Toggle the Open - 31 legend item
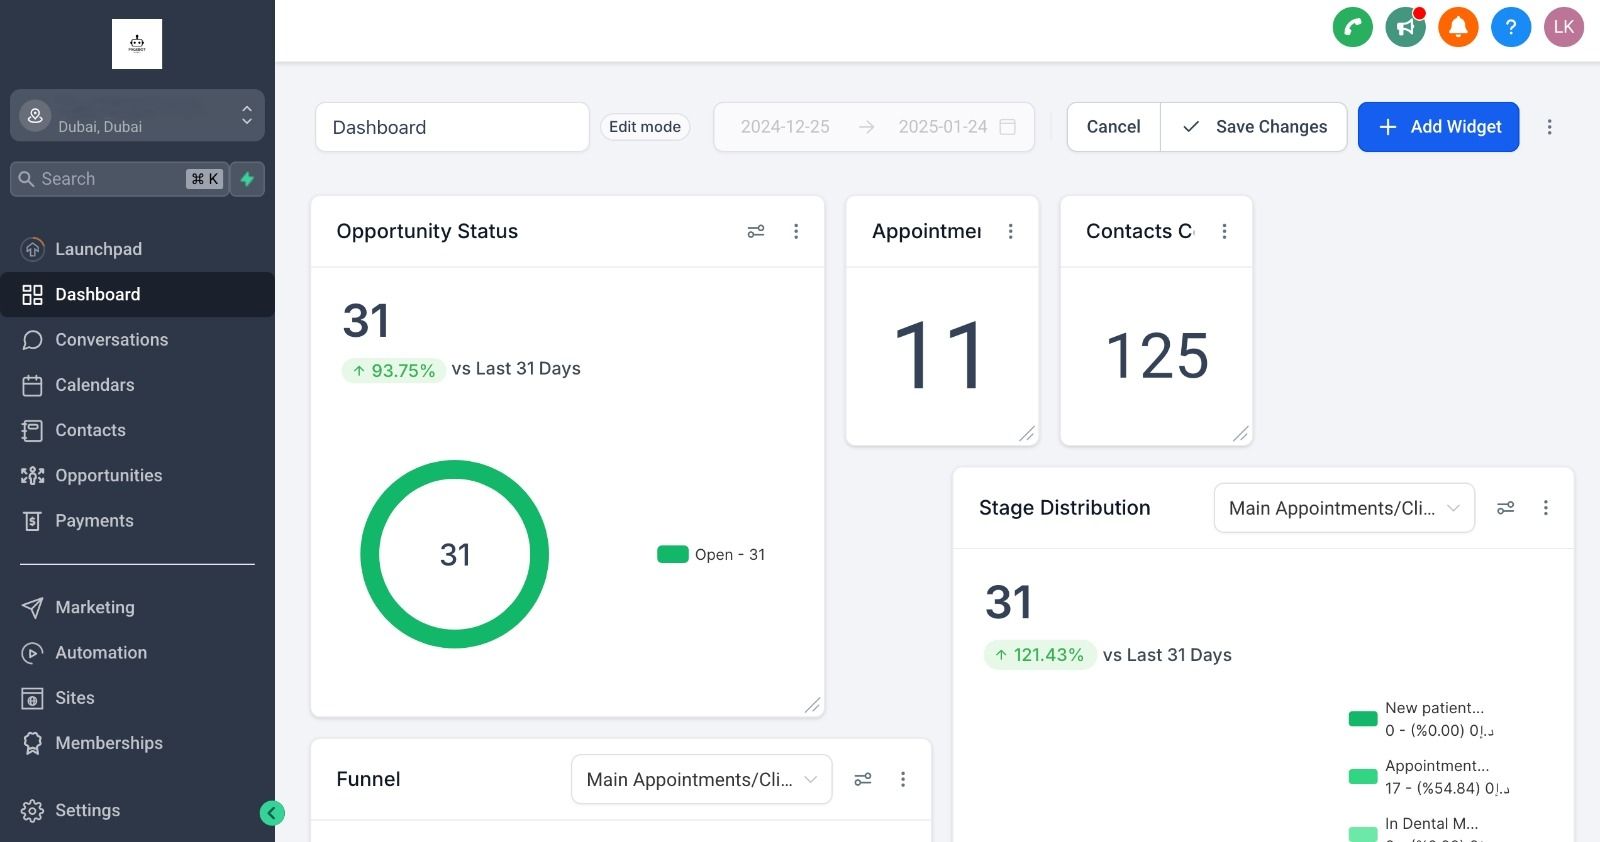The width and height of the screenshot is (1600, 842). coord(711,554)
